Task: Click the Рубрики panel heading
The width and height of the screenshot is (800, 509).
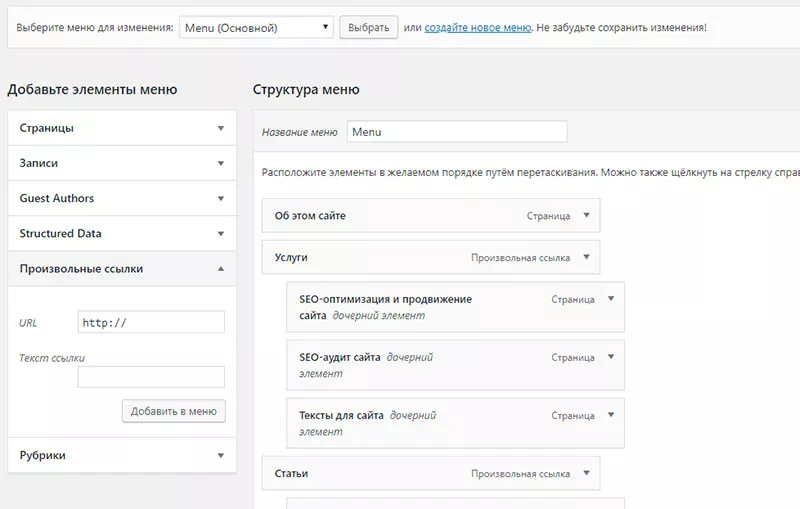Action: coord(42,455)
